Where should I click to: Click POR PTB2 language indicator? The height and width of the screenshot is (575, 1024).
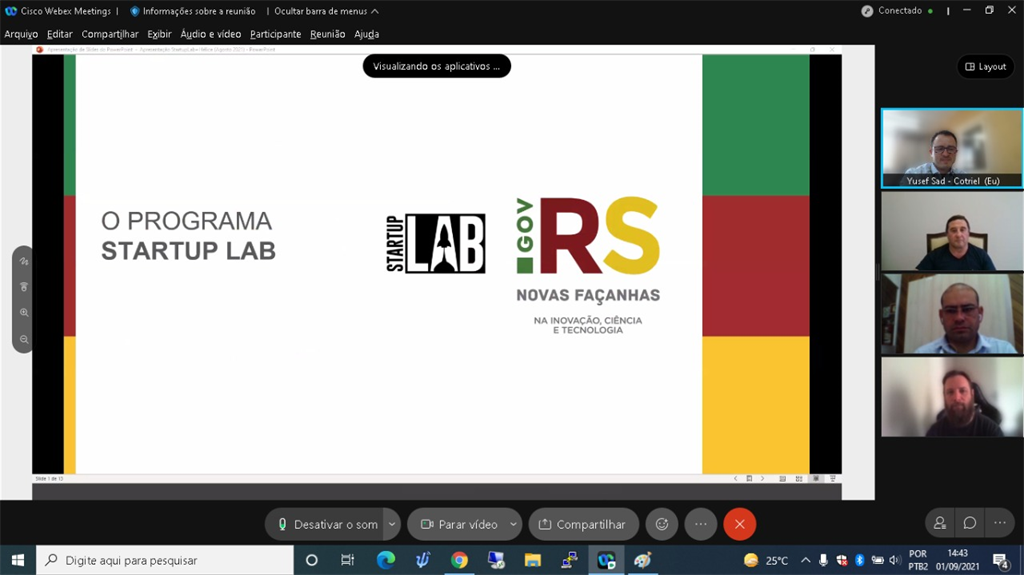point(918,560)
